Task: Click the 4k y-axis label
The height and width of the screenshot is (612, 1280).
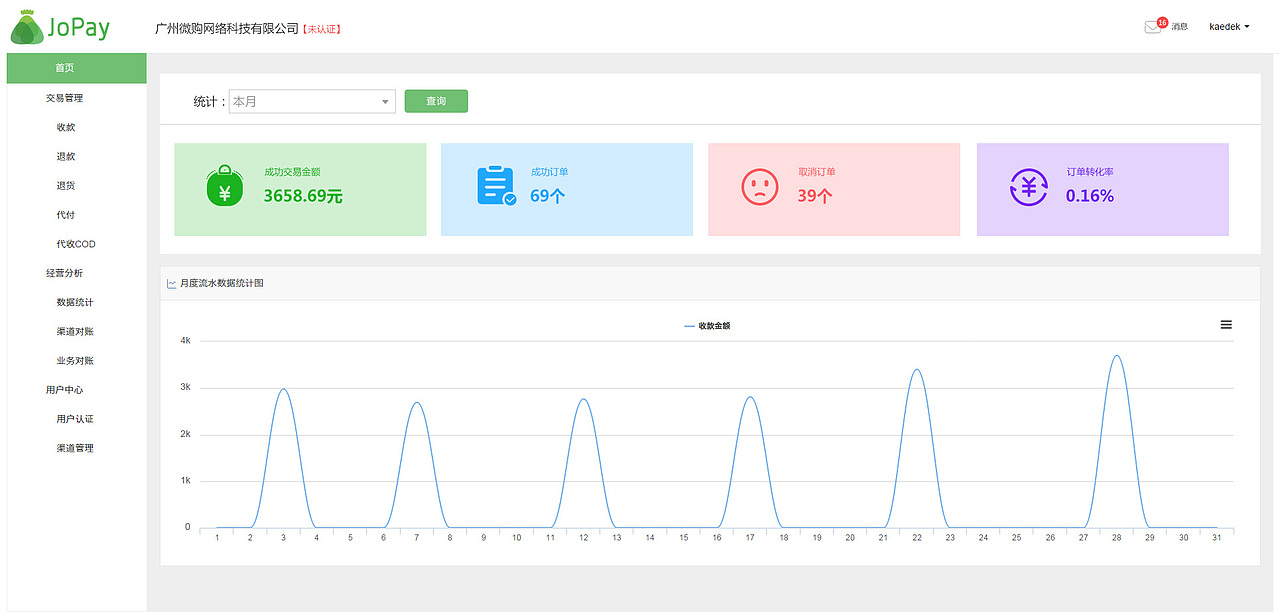Action: click(x=185, y=341)
